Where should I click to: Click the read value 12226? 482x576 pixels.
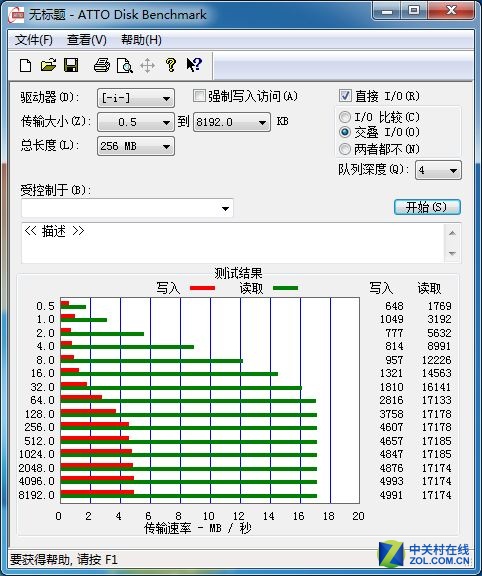point(436,360)
